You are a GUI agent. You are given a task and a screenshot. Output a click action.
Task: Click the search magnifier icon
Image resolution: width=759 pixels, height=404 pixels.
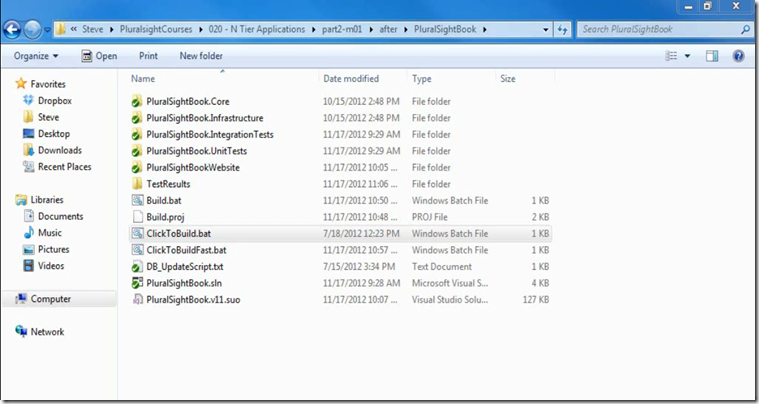[x=746, y=30]
